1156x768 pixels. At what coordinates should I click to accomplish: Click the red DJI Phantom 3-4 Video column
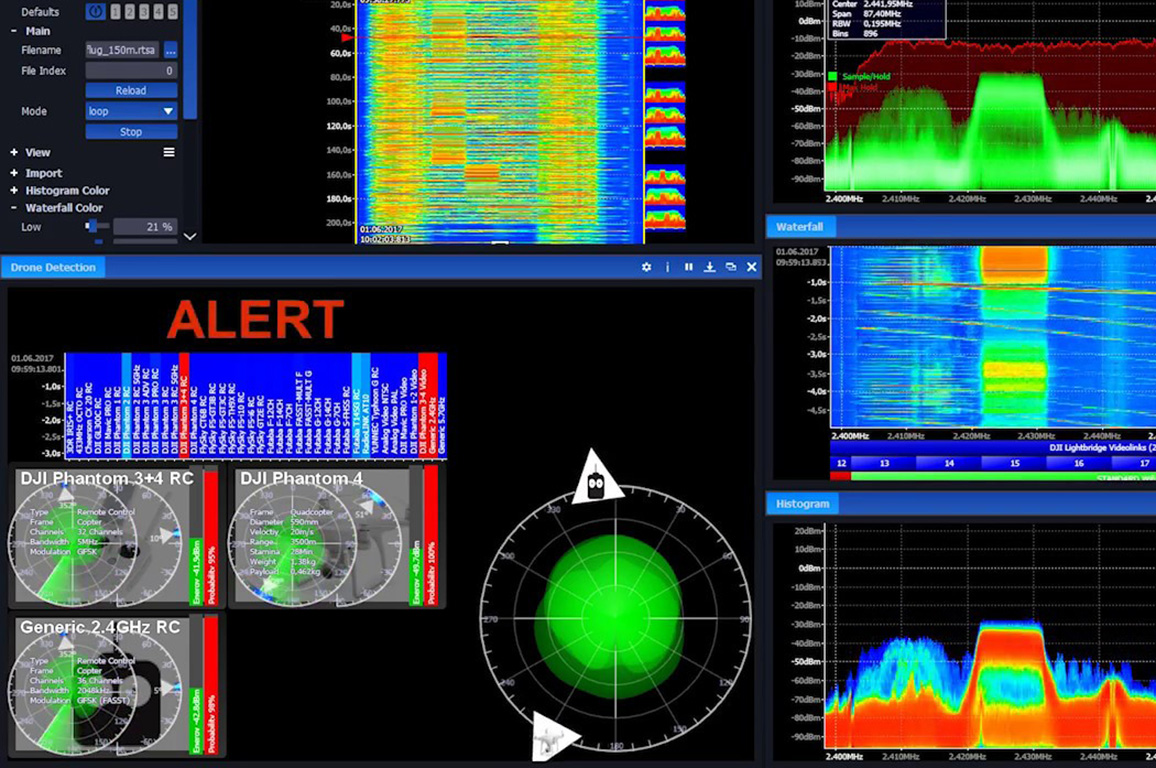(x=423, y=405)
